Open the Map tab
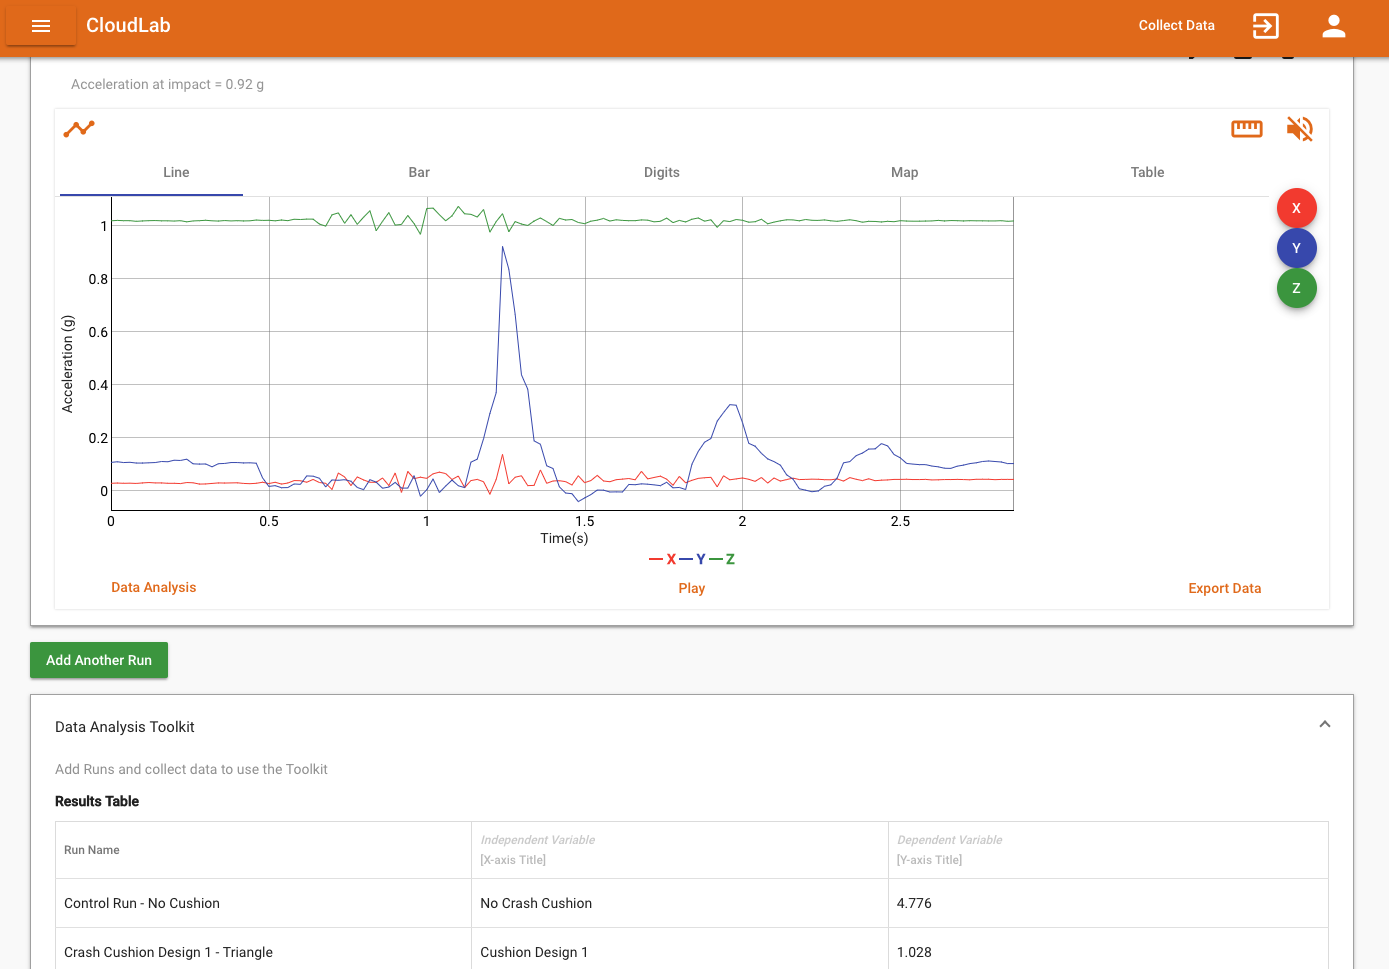 (904, 172)
